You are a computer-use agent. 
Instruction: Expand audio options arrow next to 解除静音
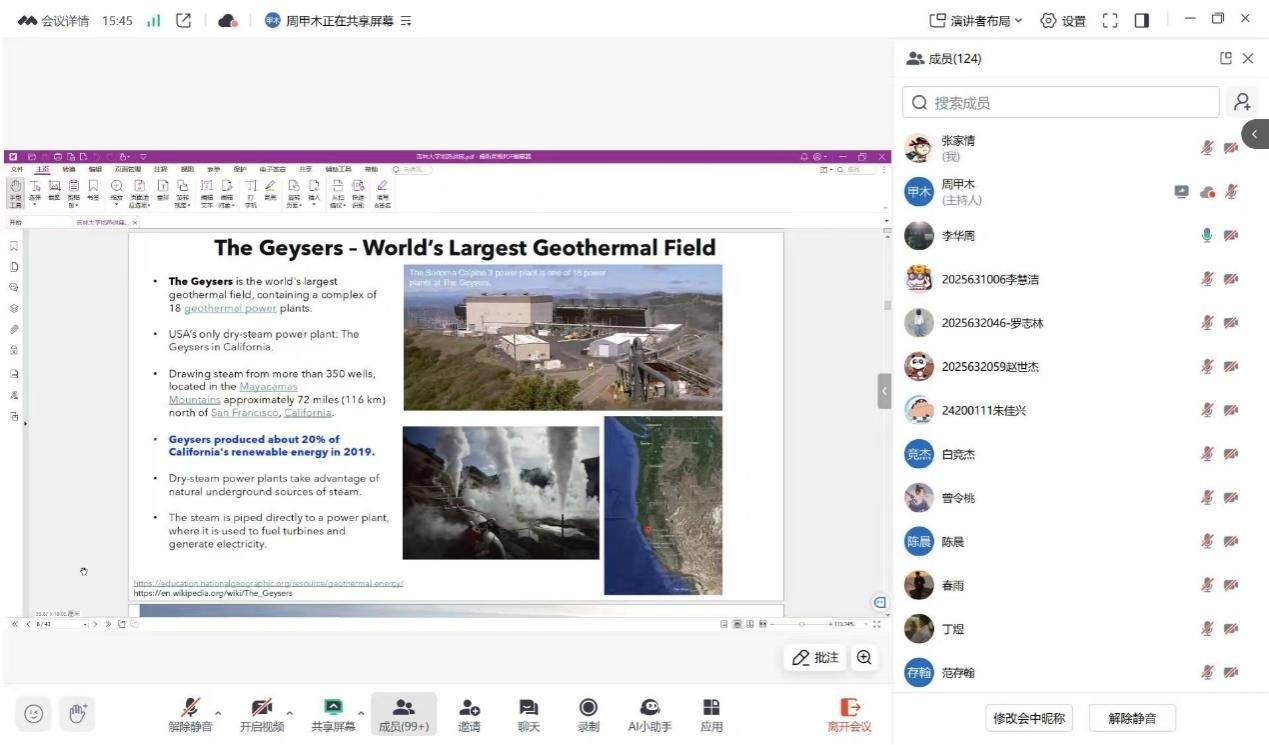[x=219, y=713]
